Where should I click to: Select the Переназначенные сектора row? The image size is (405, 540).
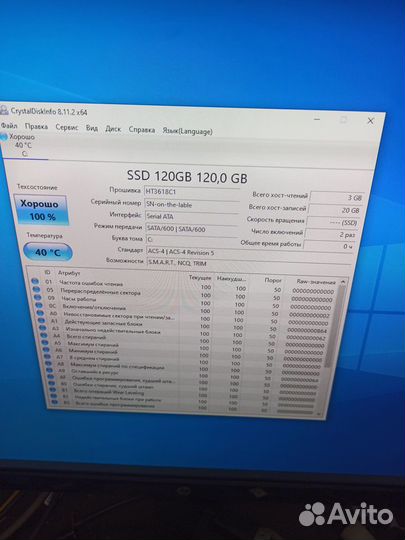[x=184, y=294]
